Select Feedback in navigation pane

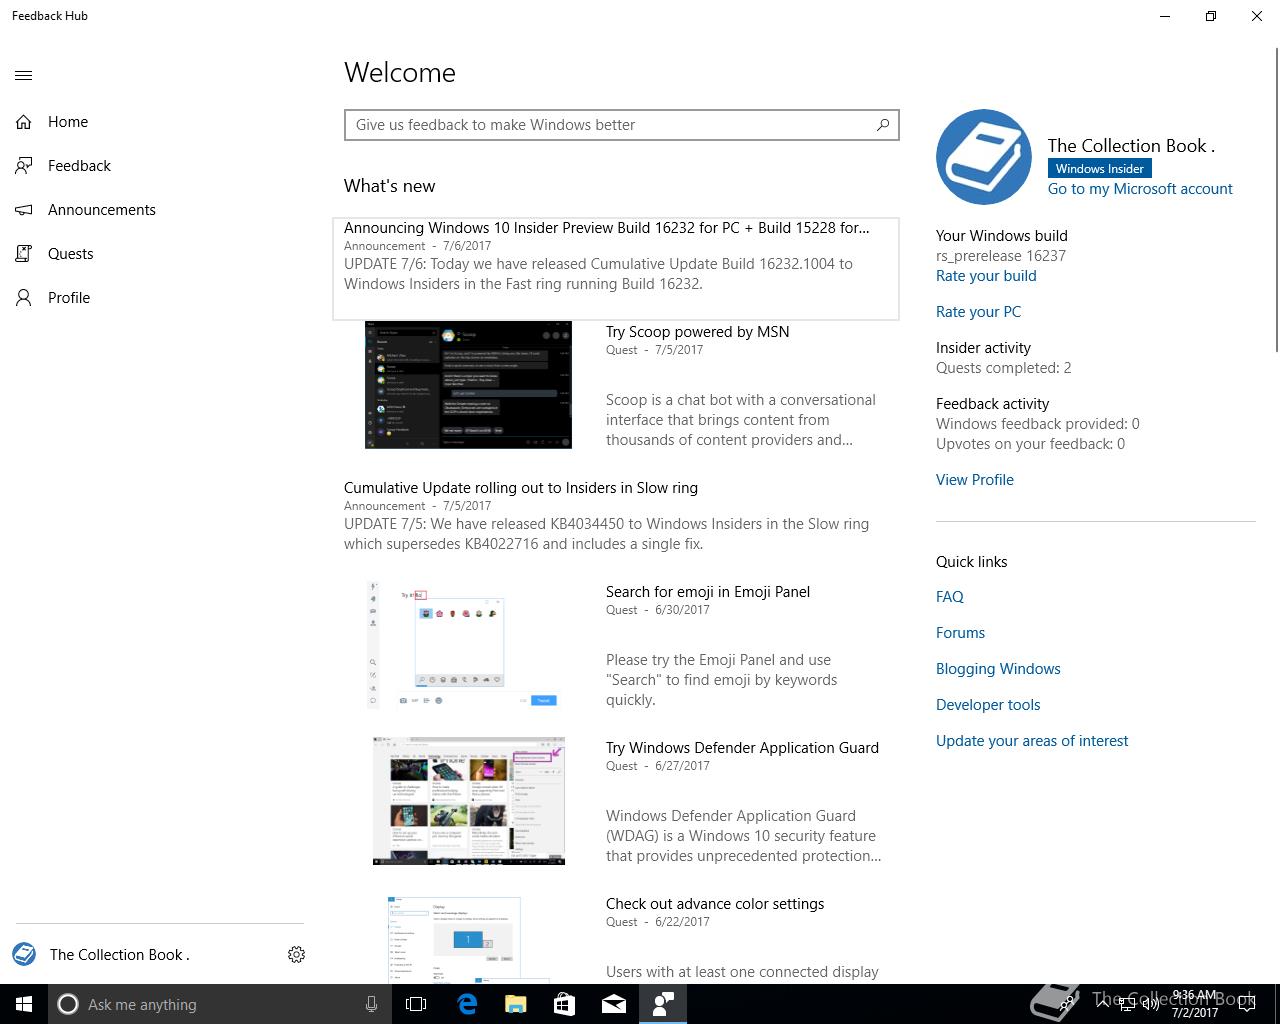160,166
